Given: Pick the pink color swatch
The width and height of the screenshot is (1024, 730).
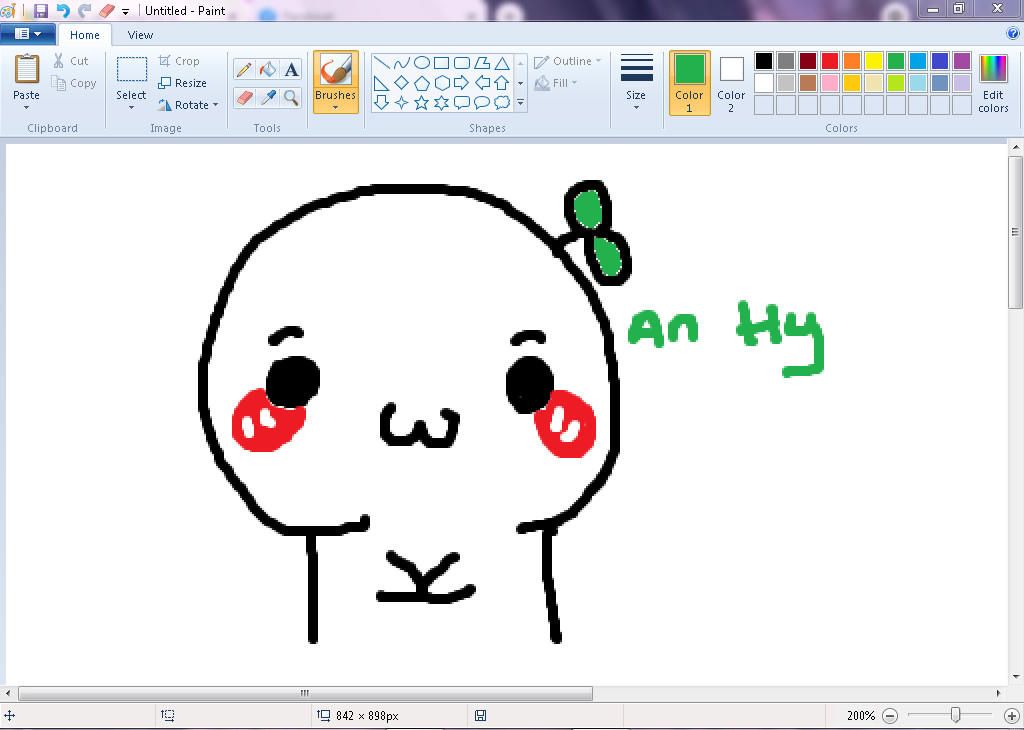Looking at the screenshot, I should [x=830, y=82].
